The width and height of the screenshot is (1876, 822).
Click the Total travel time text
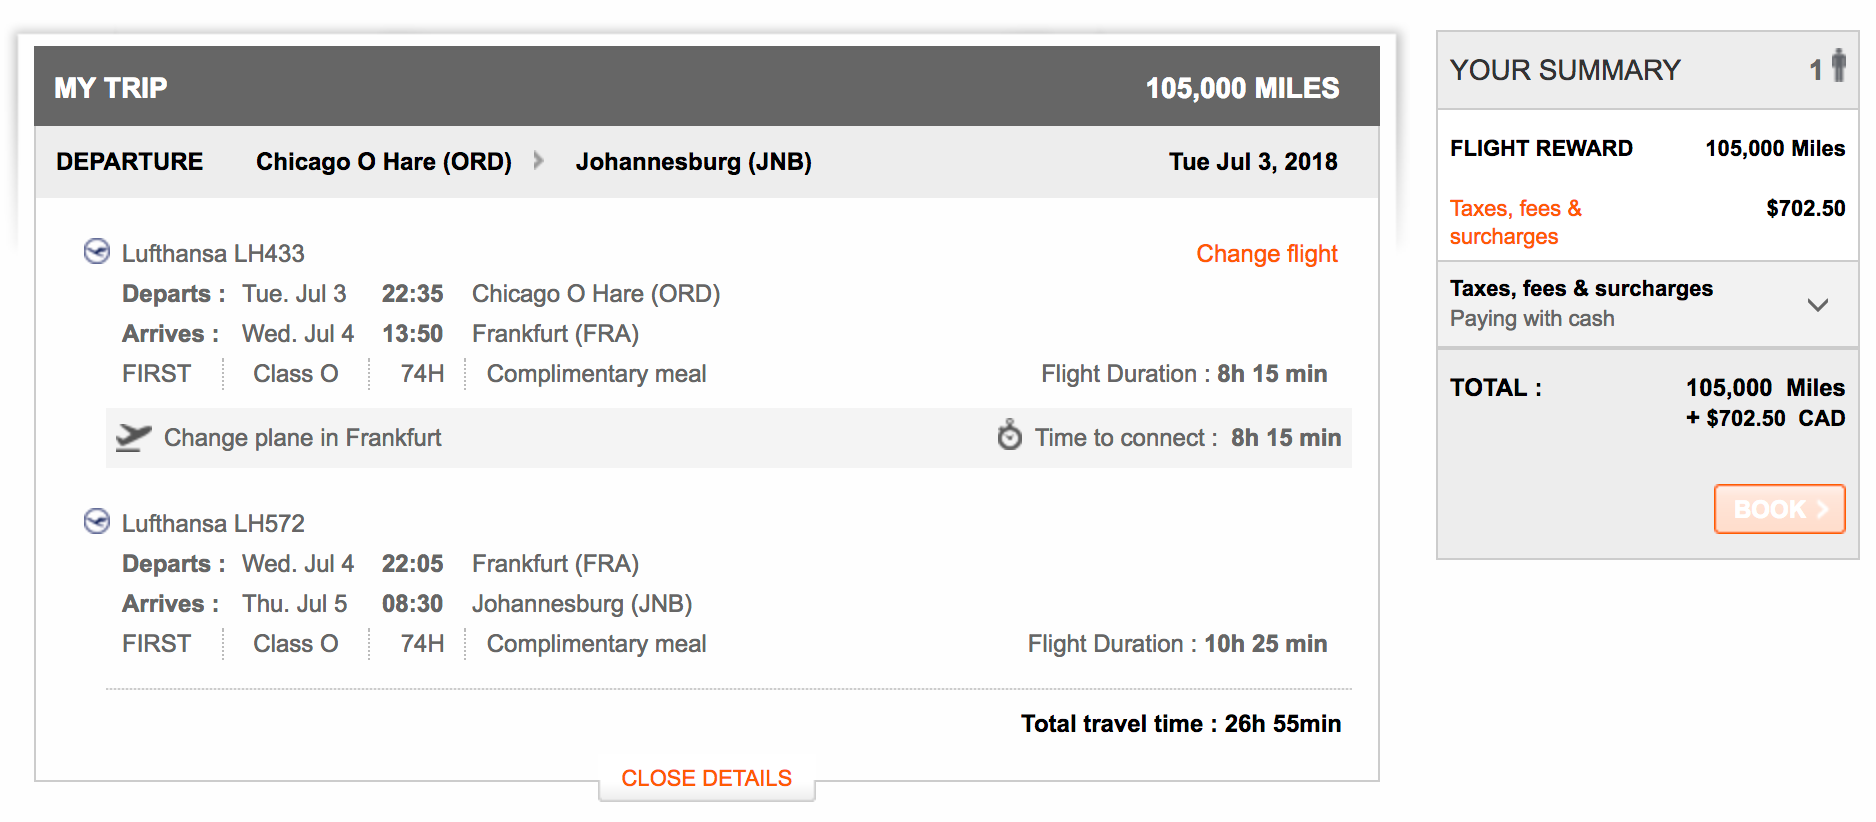click(1180, 724)
